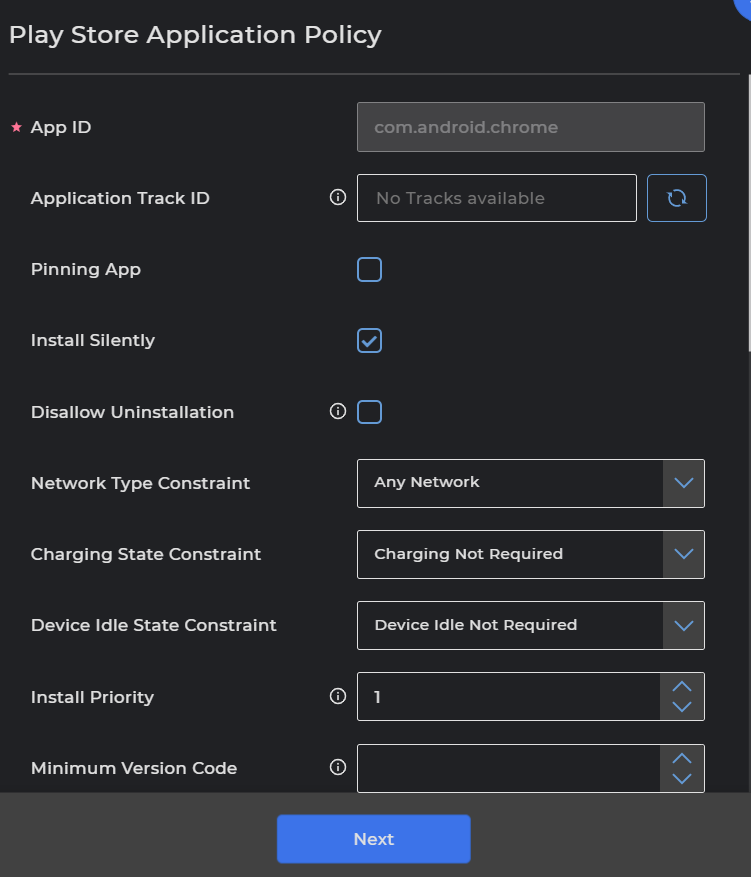
Task: Tick the Disallow Uninstallation checkbox
Action: [x=369, y=411]
